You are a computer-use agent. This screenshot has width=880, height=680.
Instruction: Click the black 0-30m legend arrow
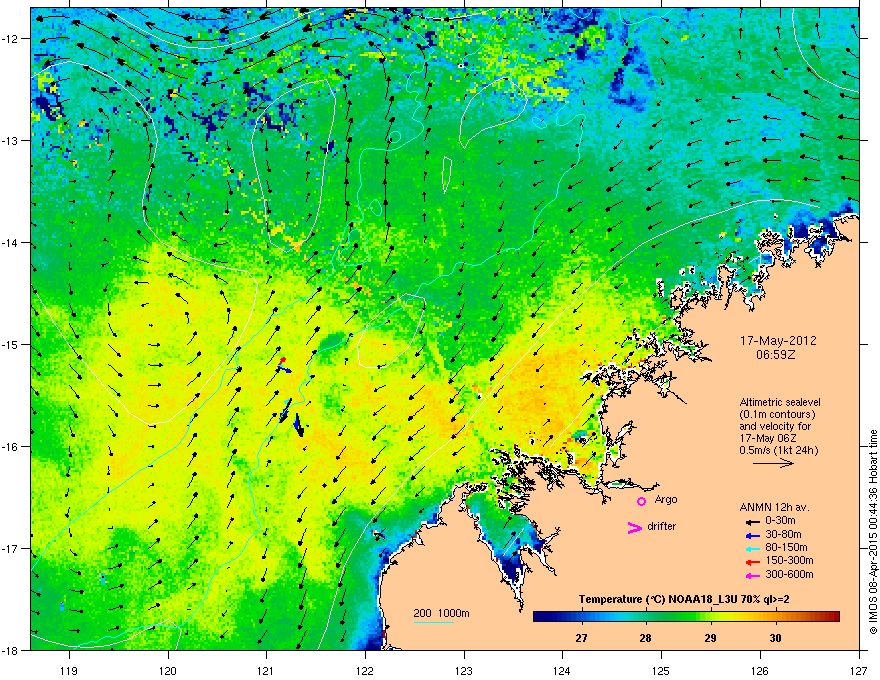pyautogui.click(x=752, y=521)
